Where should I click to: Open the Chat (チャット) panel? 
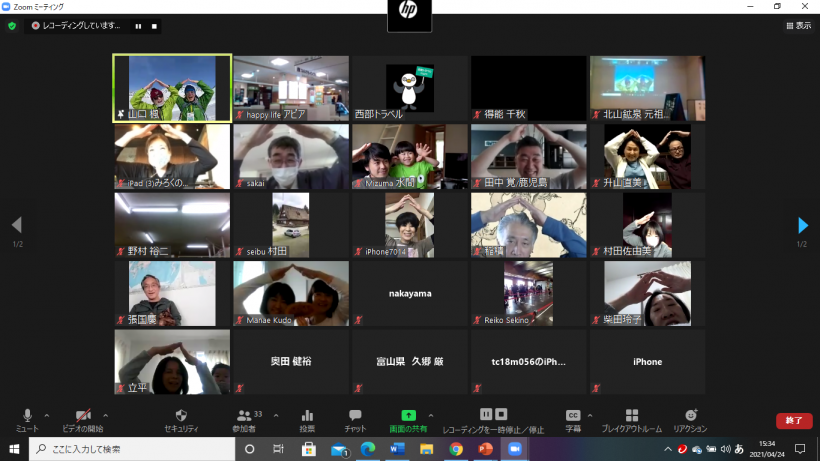coord(355,419)
